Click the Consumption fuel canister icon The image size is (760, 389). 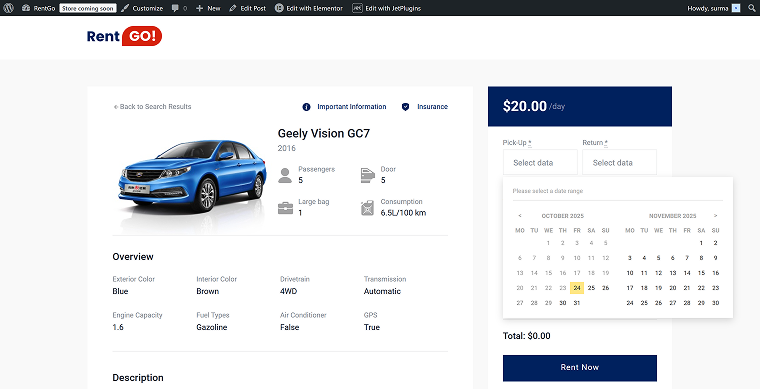coord(367,208)
